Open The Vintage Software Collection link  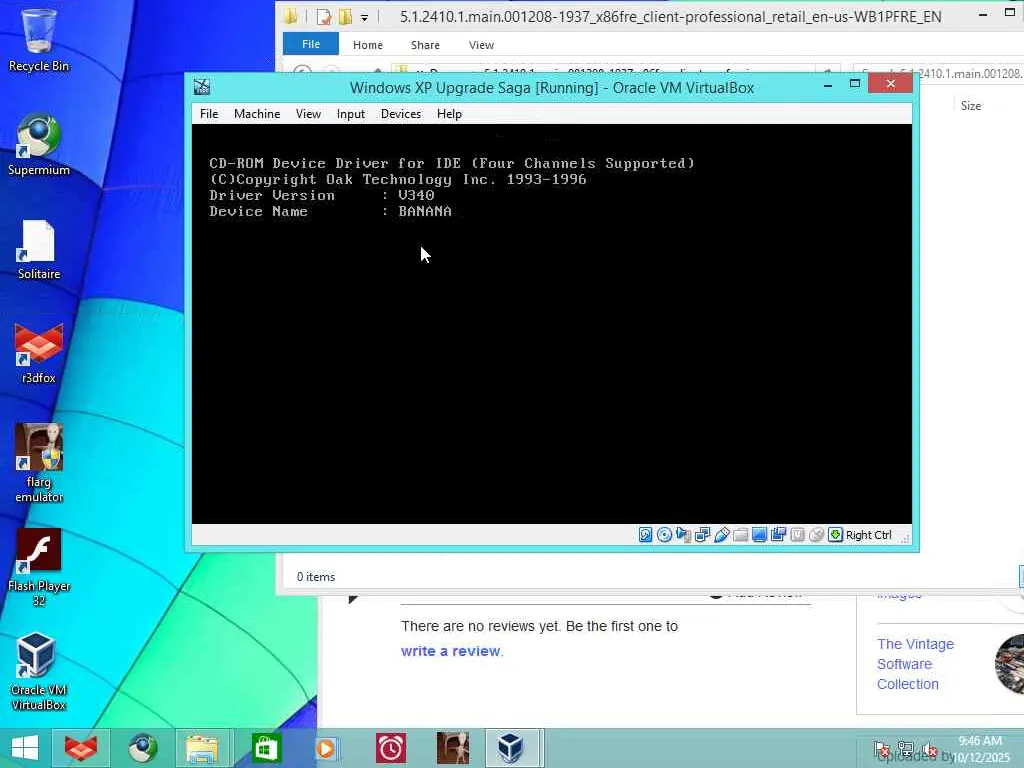pos(915,664)
